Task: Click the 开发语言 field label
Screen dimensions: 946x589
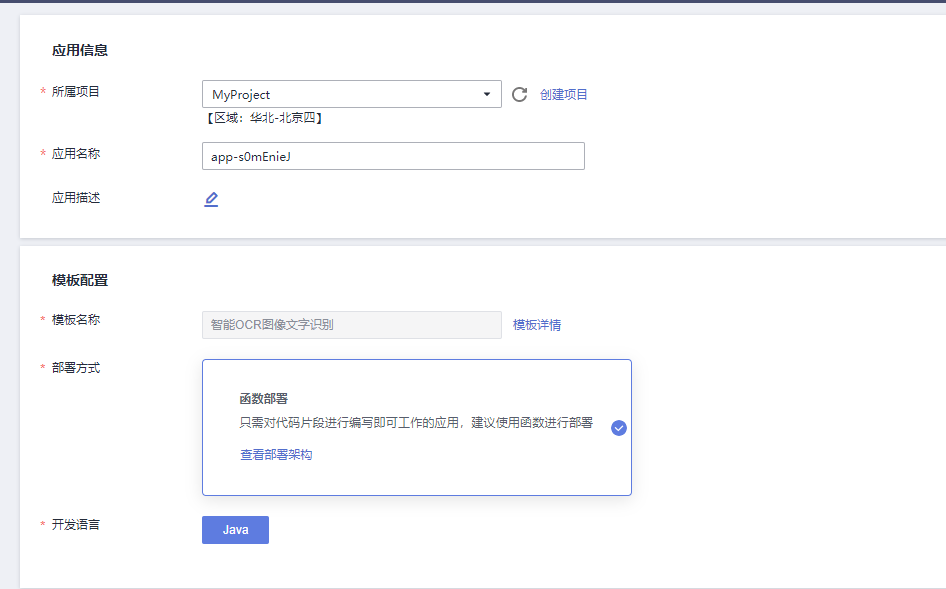Action: [76, 524]
